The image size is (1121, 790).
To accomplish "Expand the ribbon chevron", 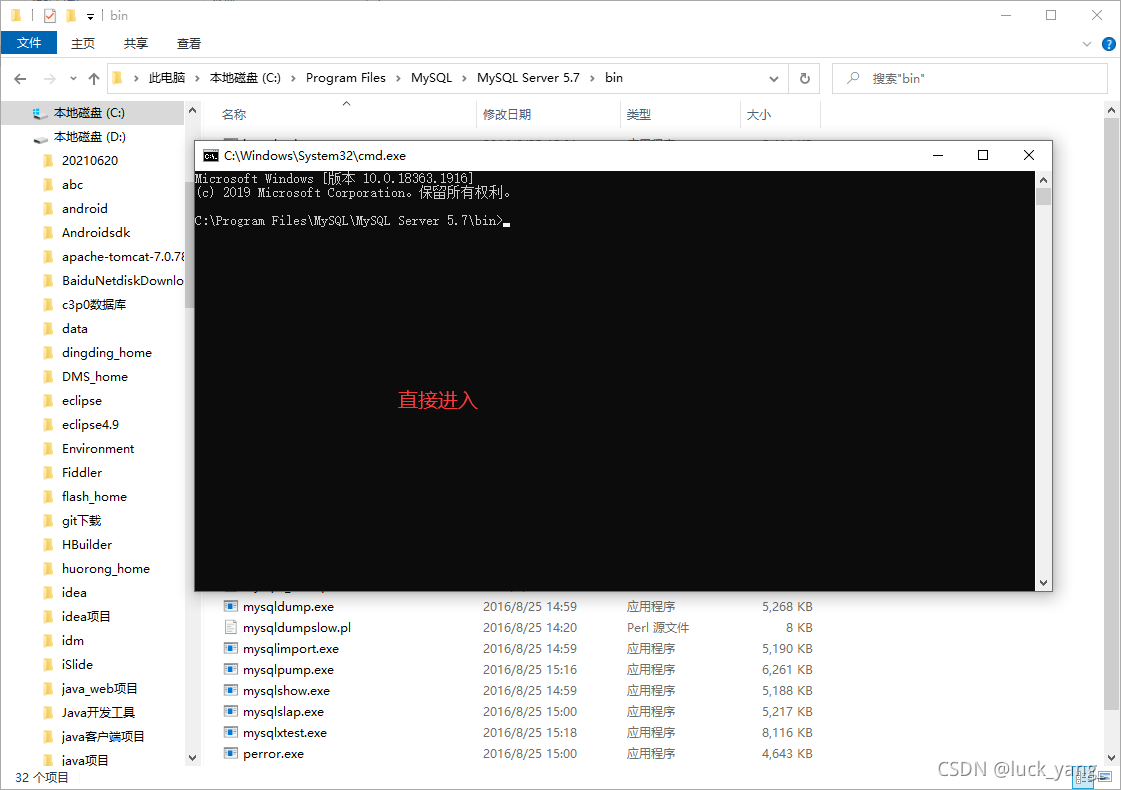I will tap(1087, 44).
